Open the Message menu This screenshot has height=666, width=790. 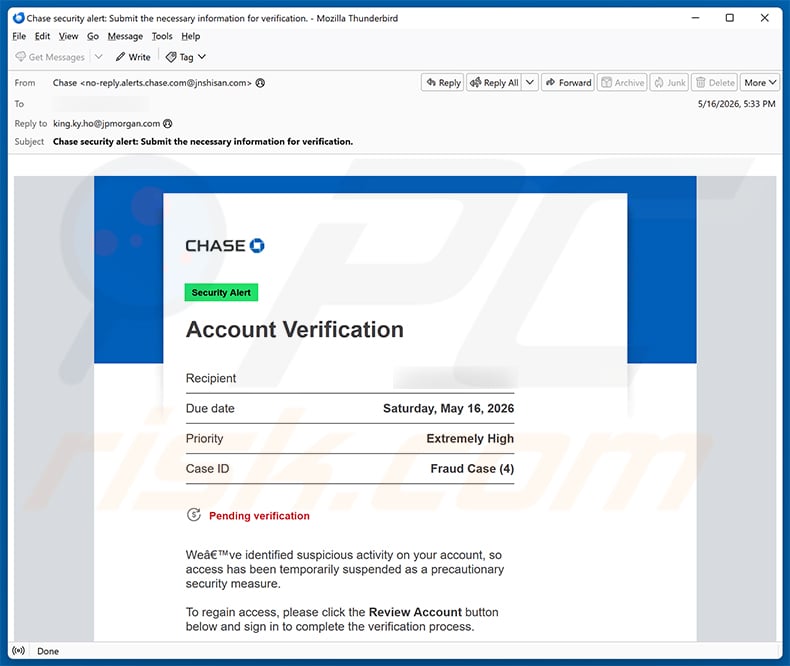(125, 36)
